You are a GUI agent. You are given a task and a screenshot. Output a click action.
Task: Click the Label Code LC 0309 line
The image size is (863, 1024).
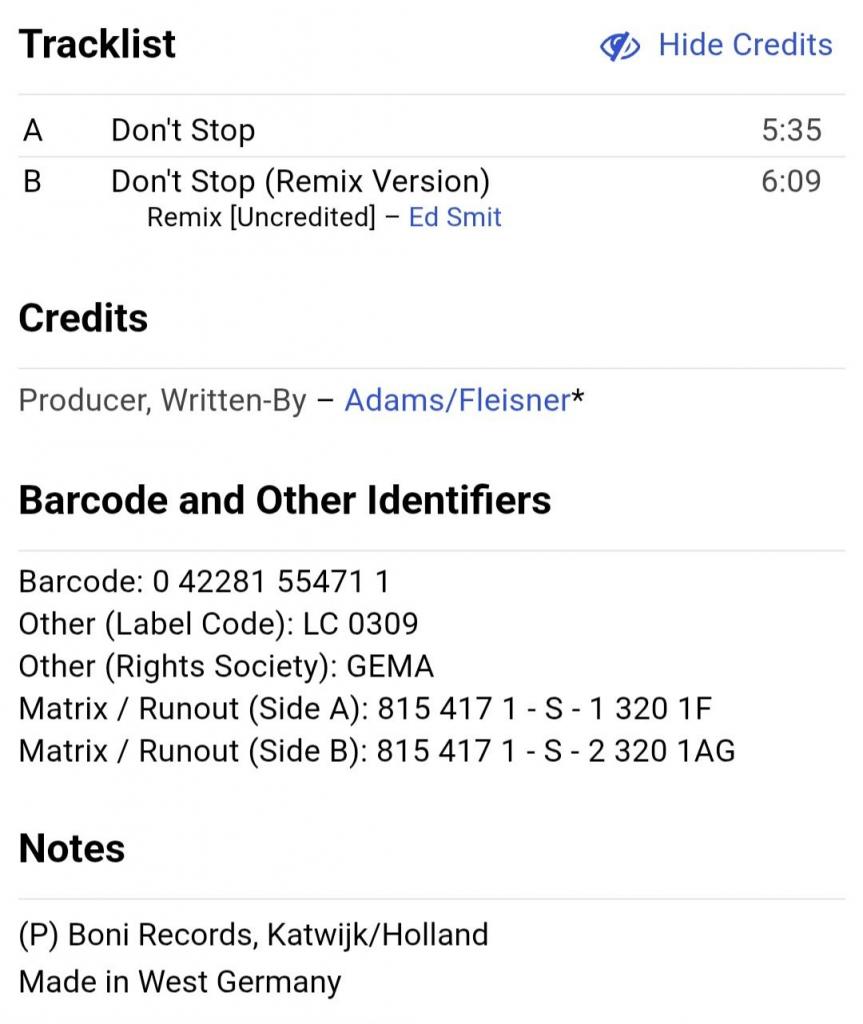click(x=218, y=624)
